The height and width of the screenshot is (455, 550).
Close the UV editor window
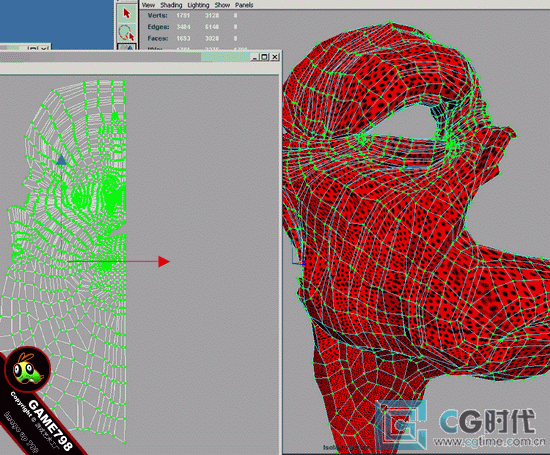point(275,57)
